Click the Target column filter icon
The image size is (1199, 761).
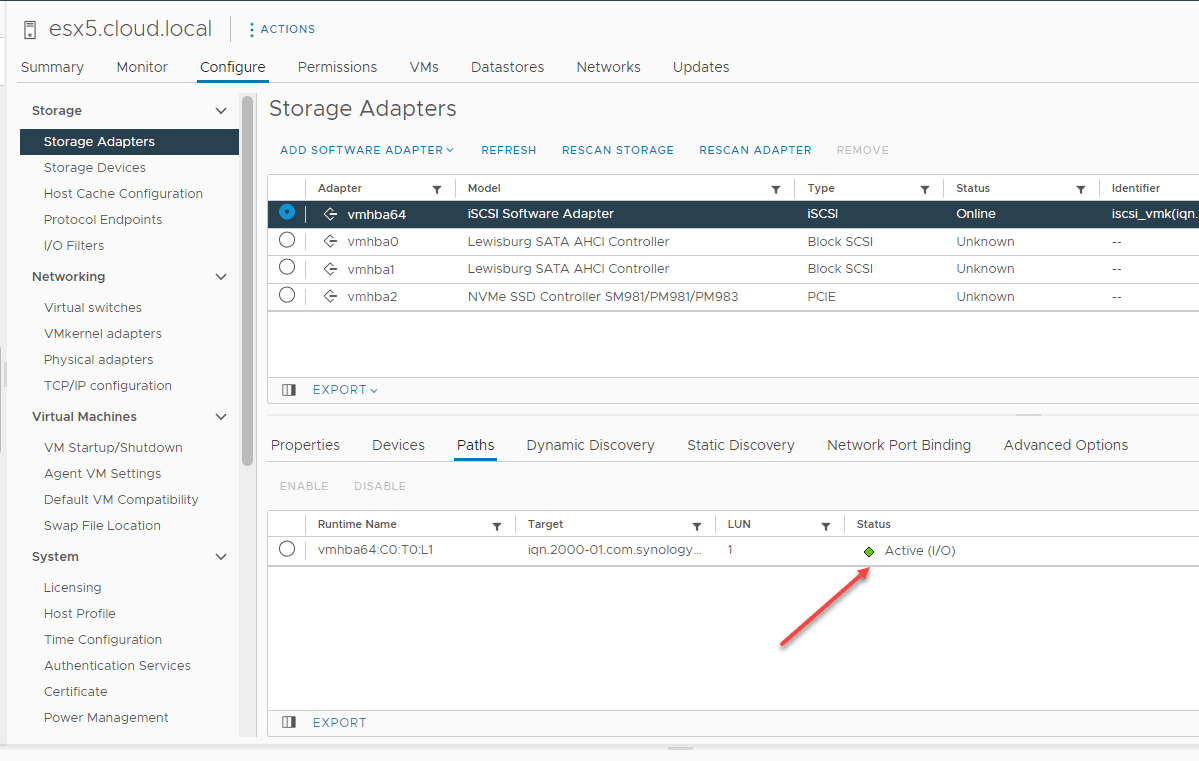pos(697,525)
